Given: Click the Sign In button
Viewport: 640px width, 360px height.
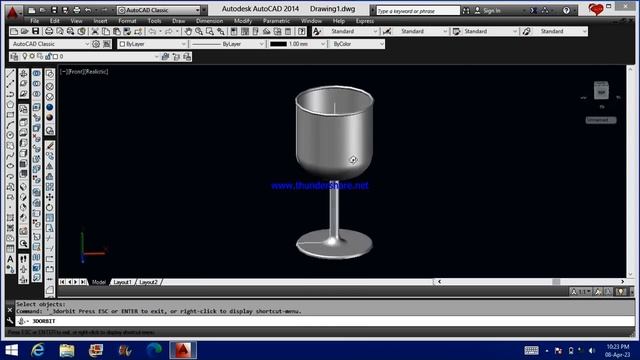Looking at the screenshot, I should coord(488,11).
